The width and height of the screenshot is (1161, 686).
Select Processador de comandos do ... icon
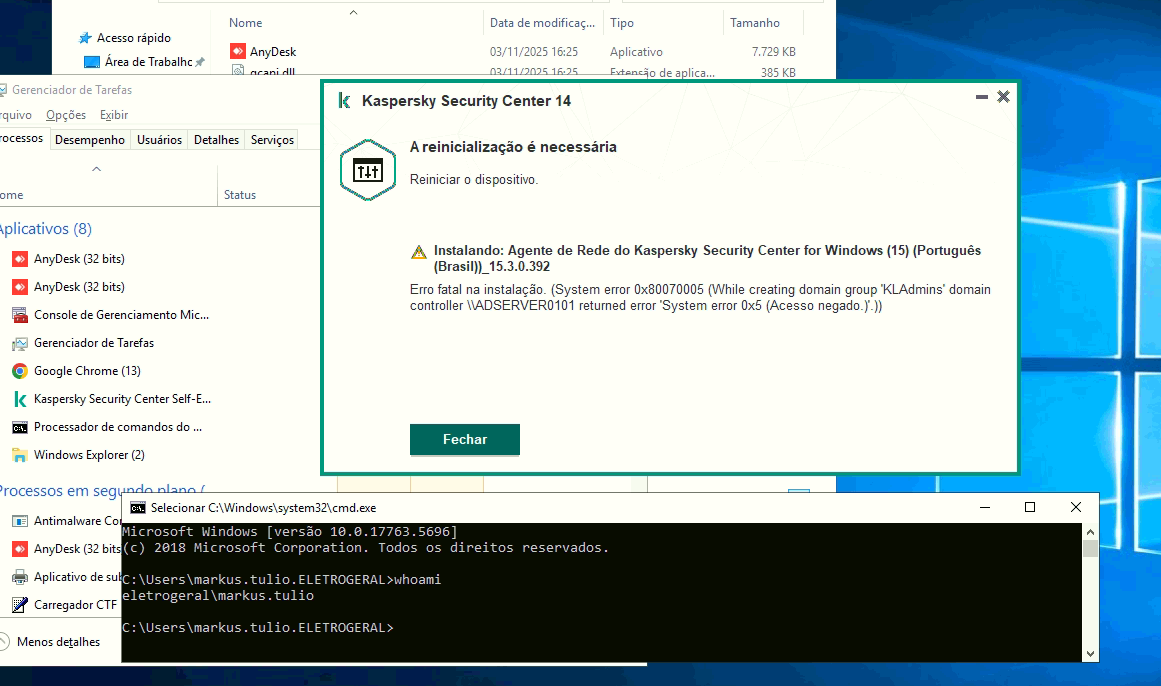tap(20, 427)
